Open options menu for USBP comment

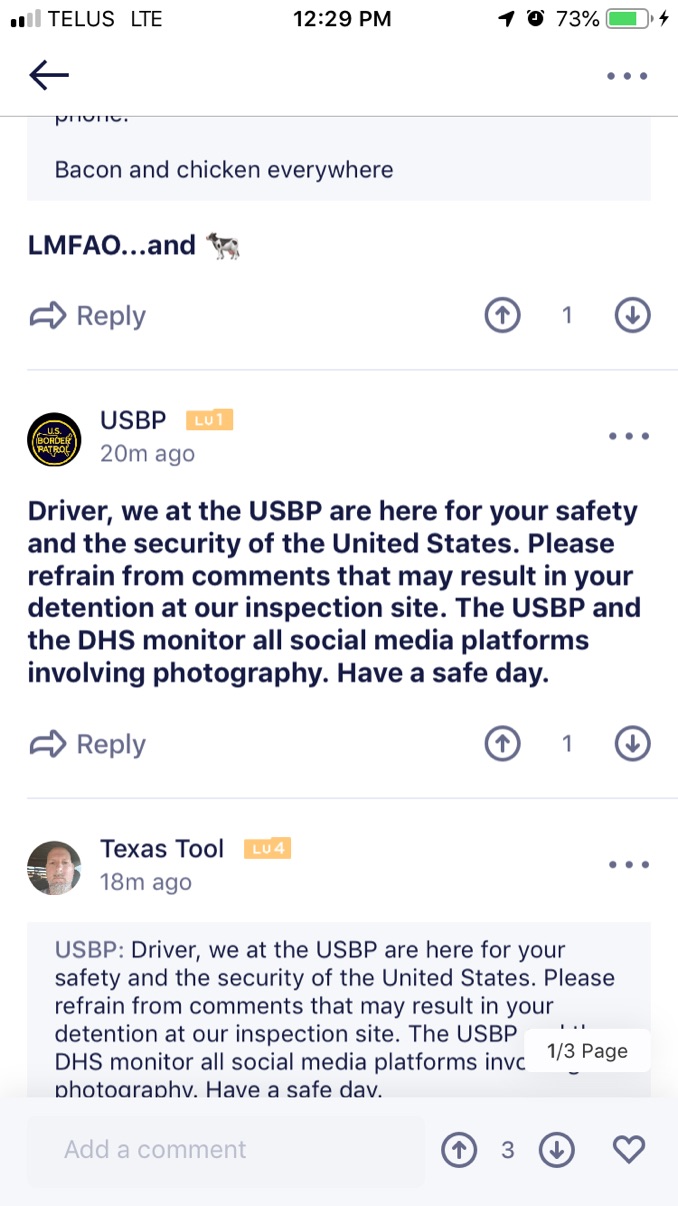click(x=628, y=436)
